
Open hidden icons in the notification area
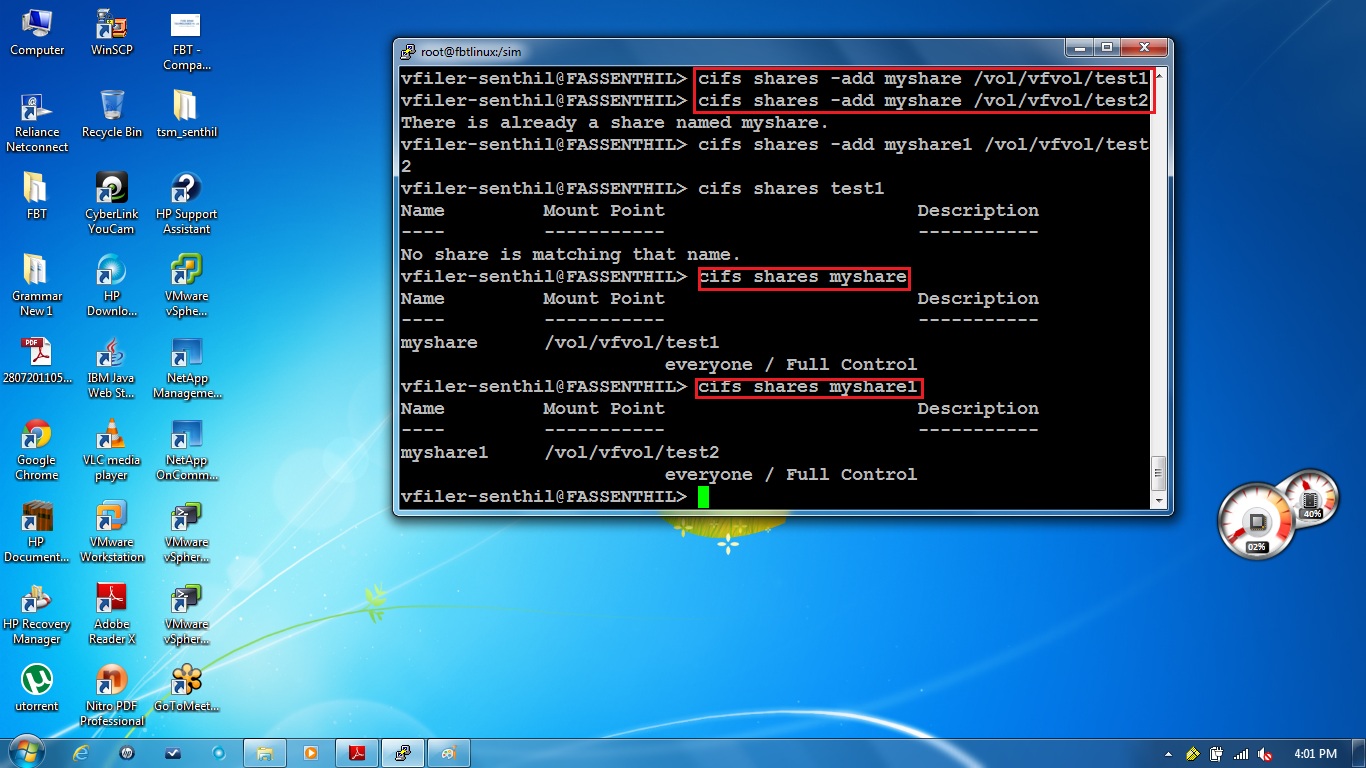1168,755
